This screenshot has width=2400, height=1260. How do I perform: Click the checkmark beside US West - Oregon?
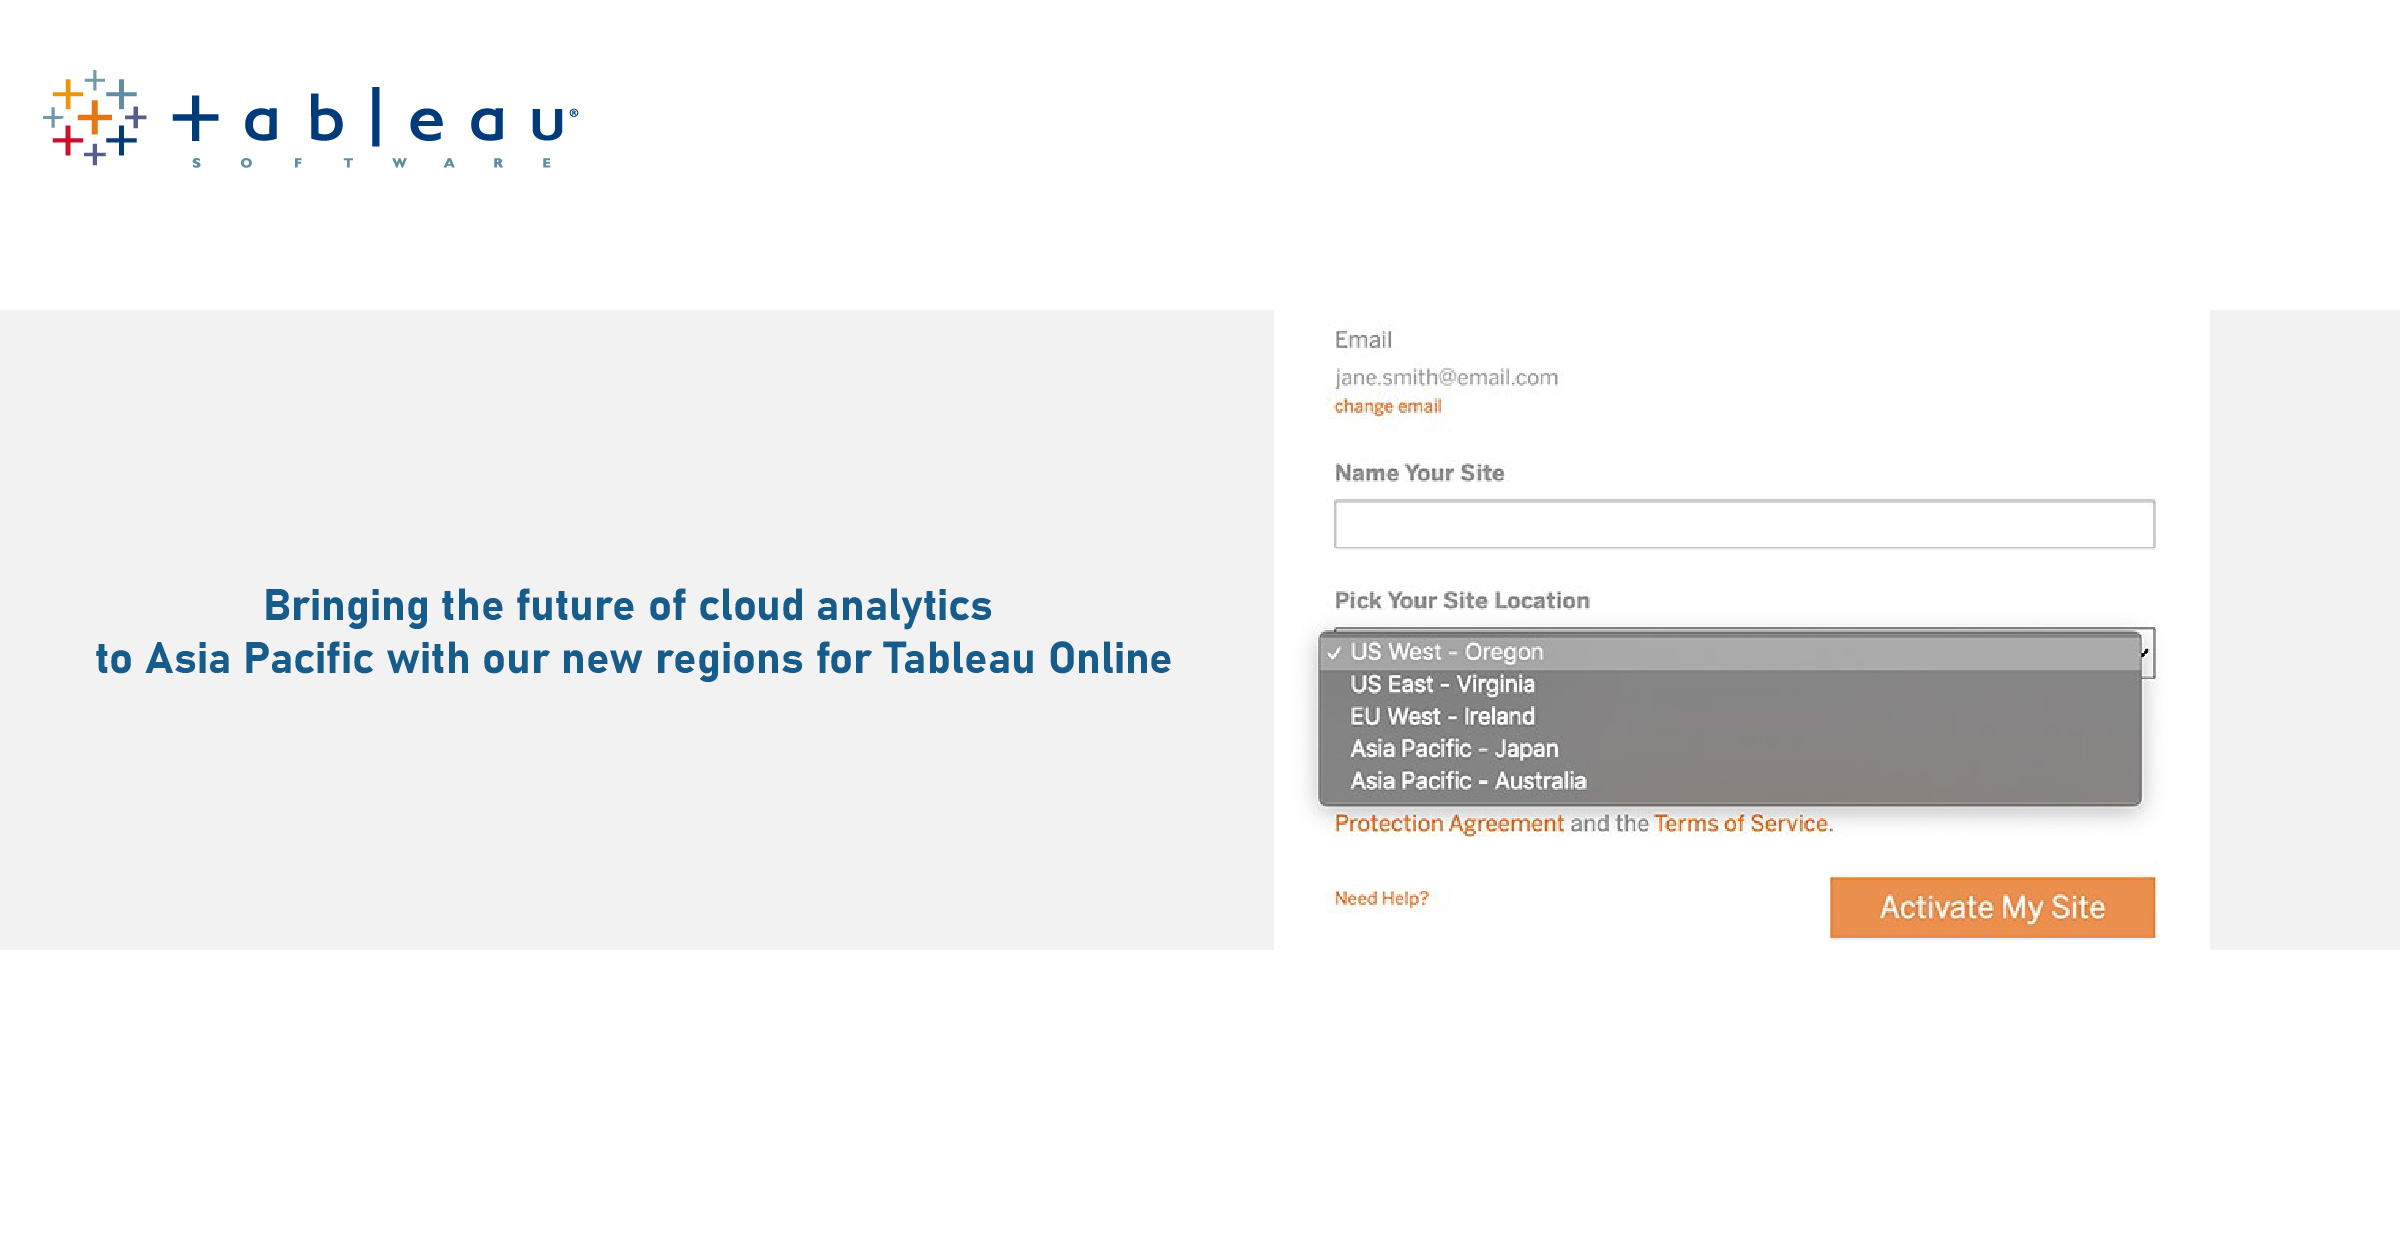pyautogui.click(x=1334, y=653)
